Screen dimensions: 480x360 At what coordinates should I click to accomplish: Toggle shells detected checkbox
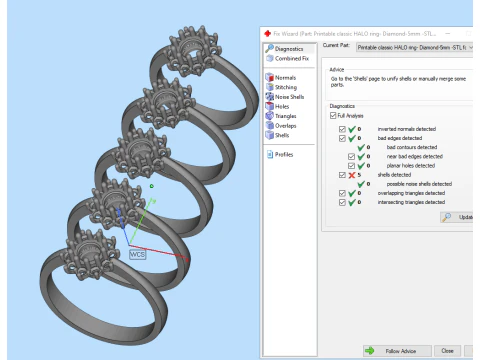[x=342, y=175]
